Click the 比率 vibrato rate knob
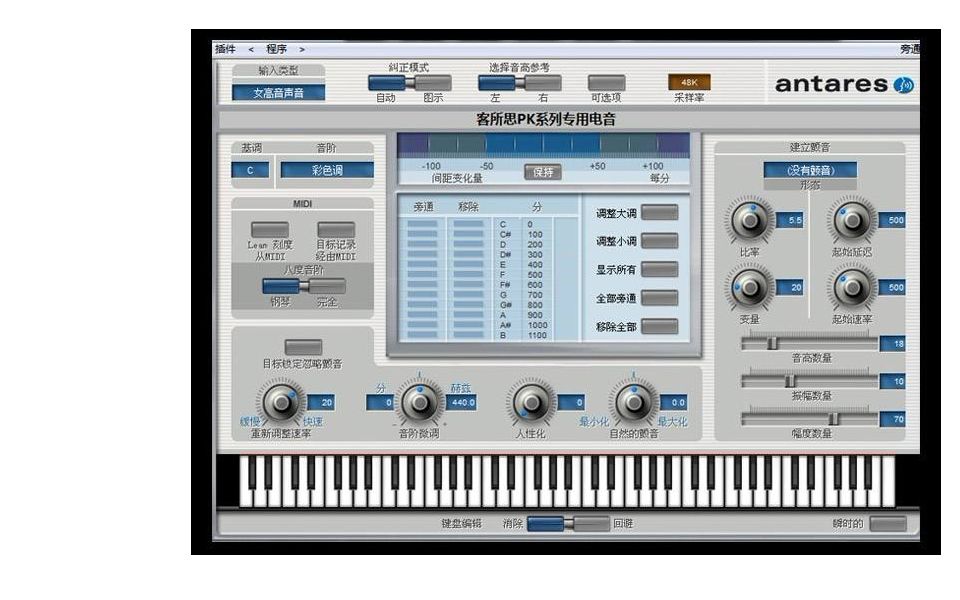 (749, 220)
